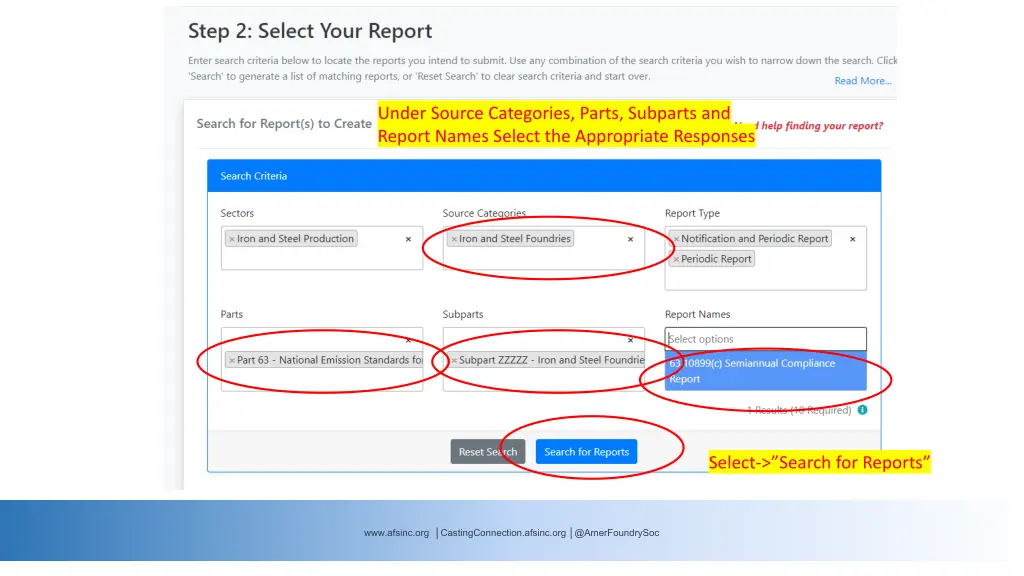This screenshot has width=1024, height=576.
Task: Click the Report Names label
Action: [x=697, y=314]
